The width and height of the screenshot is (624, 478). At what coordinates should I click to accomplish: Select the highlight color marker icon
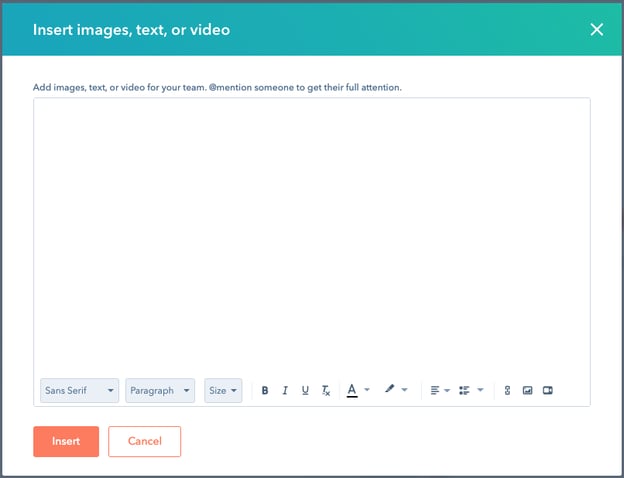pos(390,390)
